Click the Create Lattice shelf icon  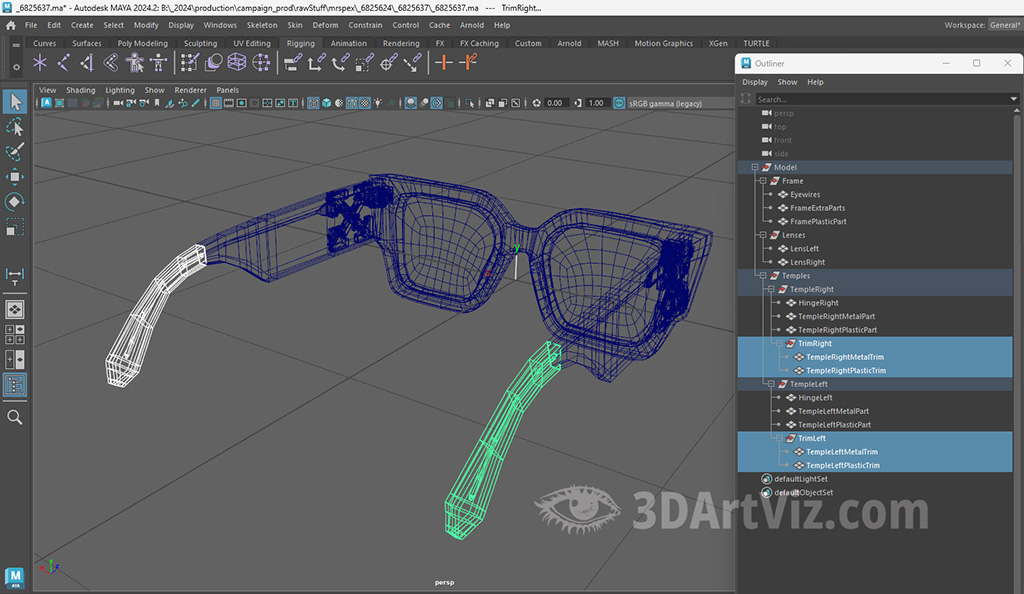tap(237, 63)
